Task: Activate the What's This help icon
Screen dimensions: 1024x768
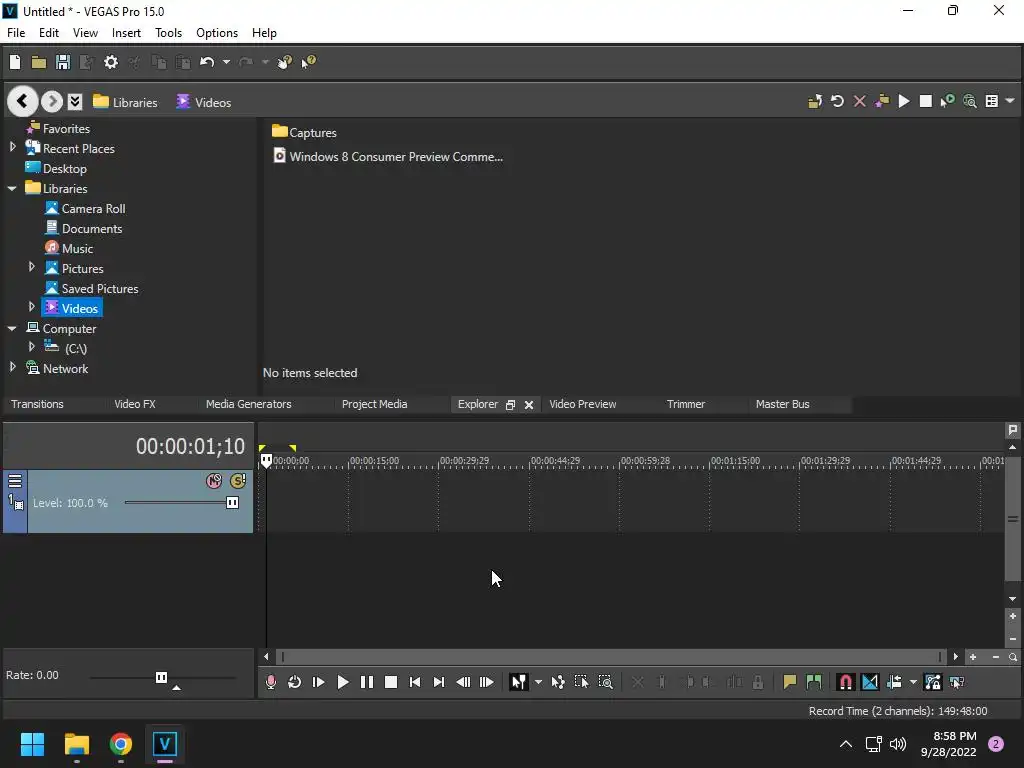Action: point(308,62)
